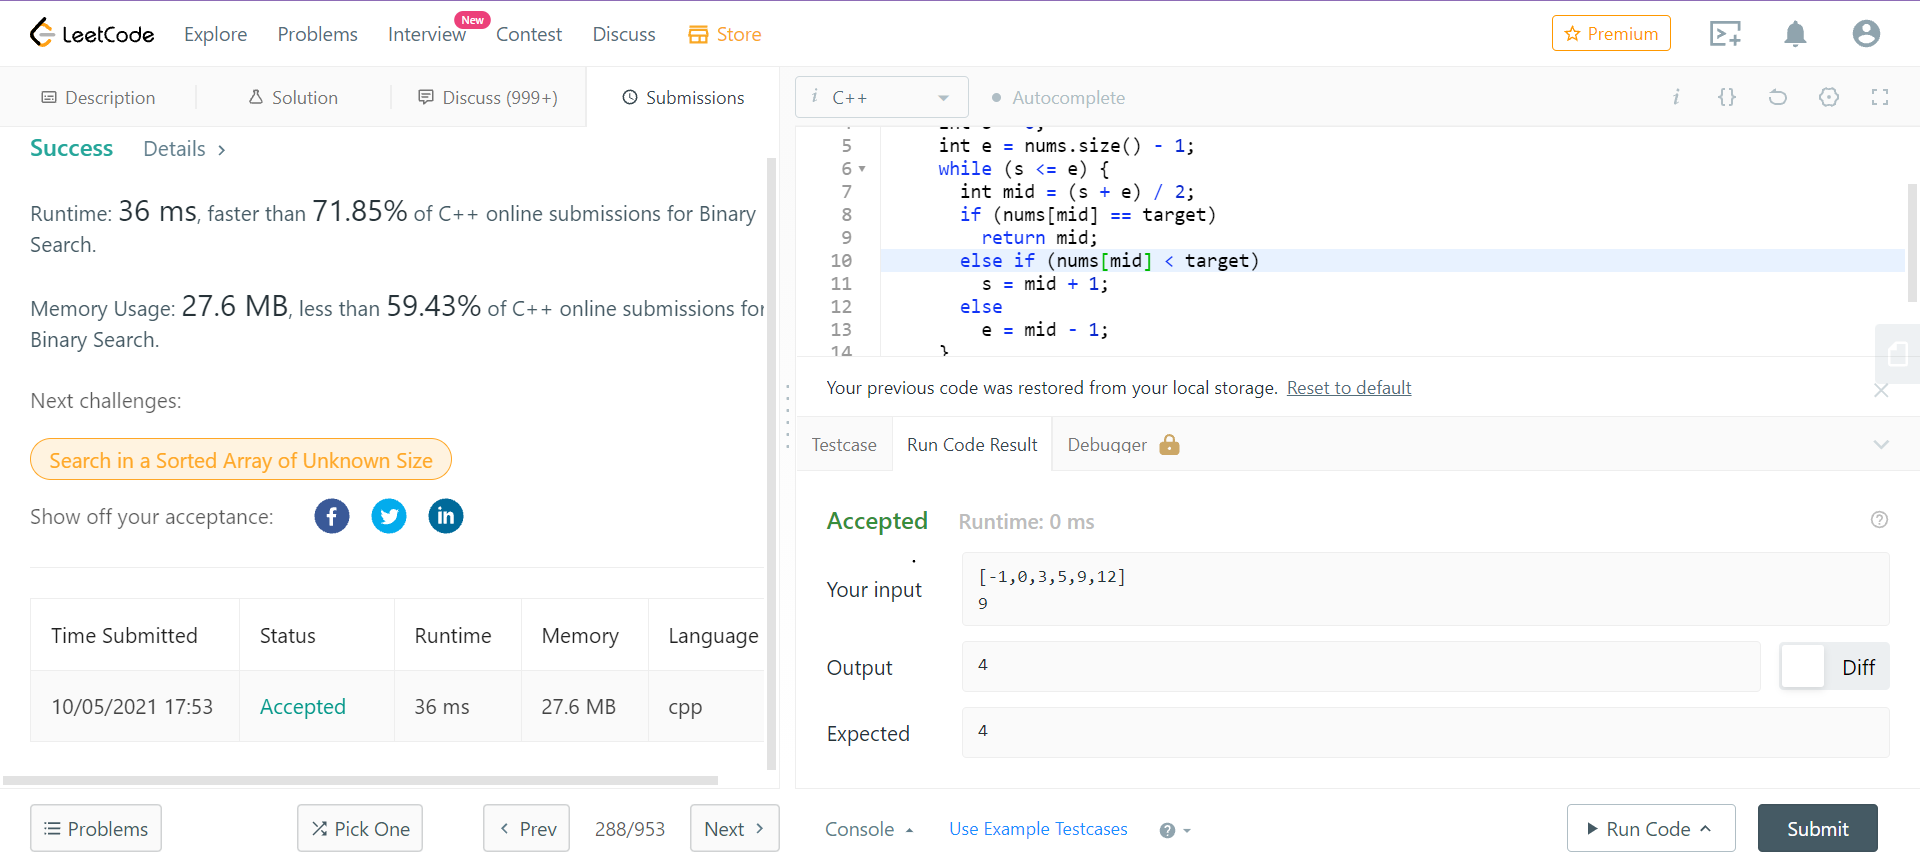Open the Description tab
1920x865 pixels.
(x=98, y=97)
